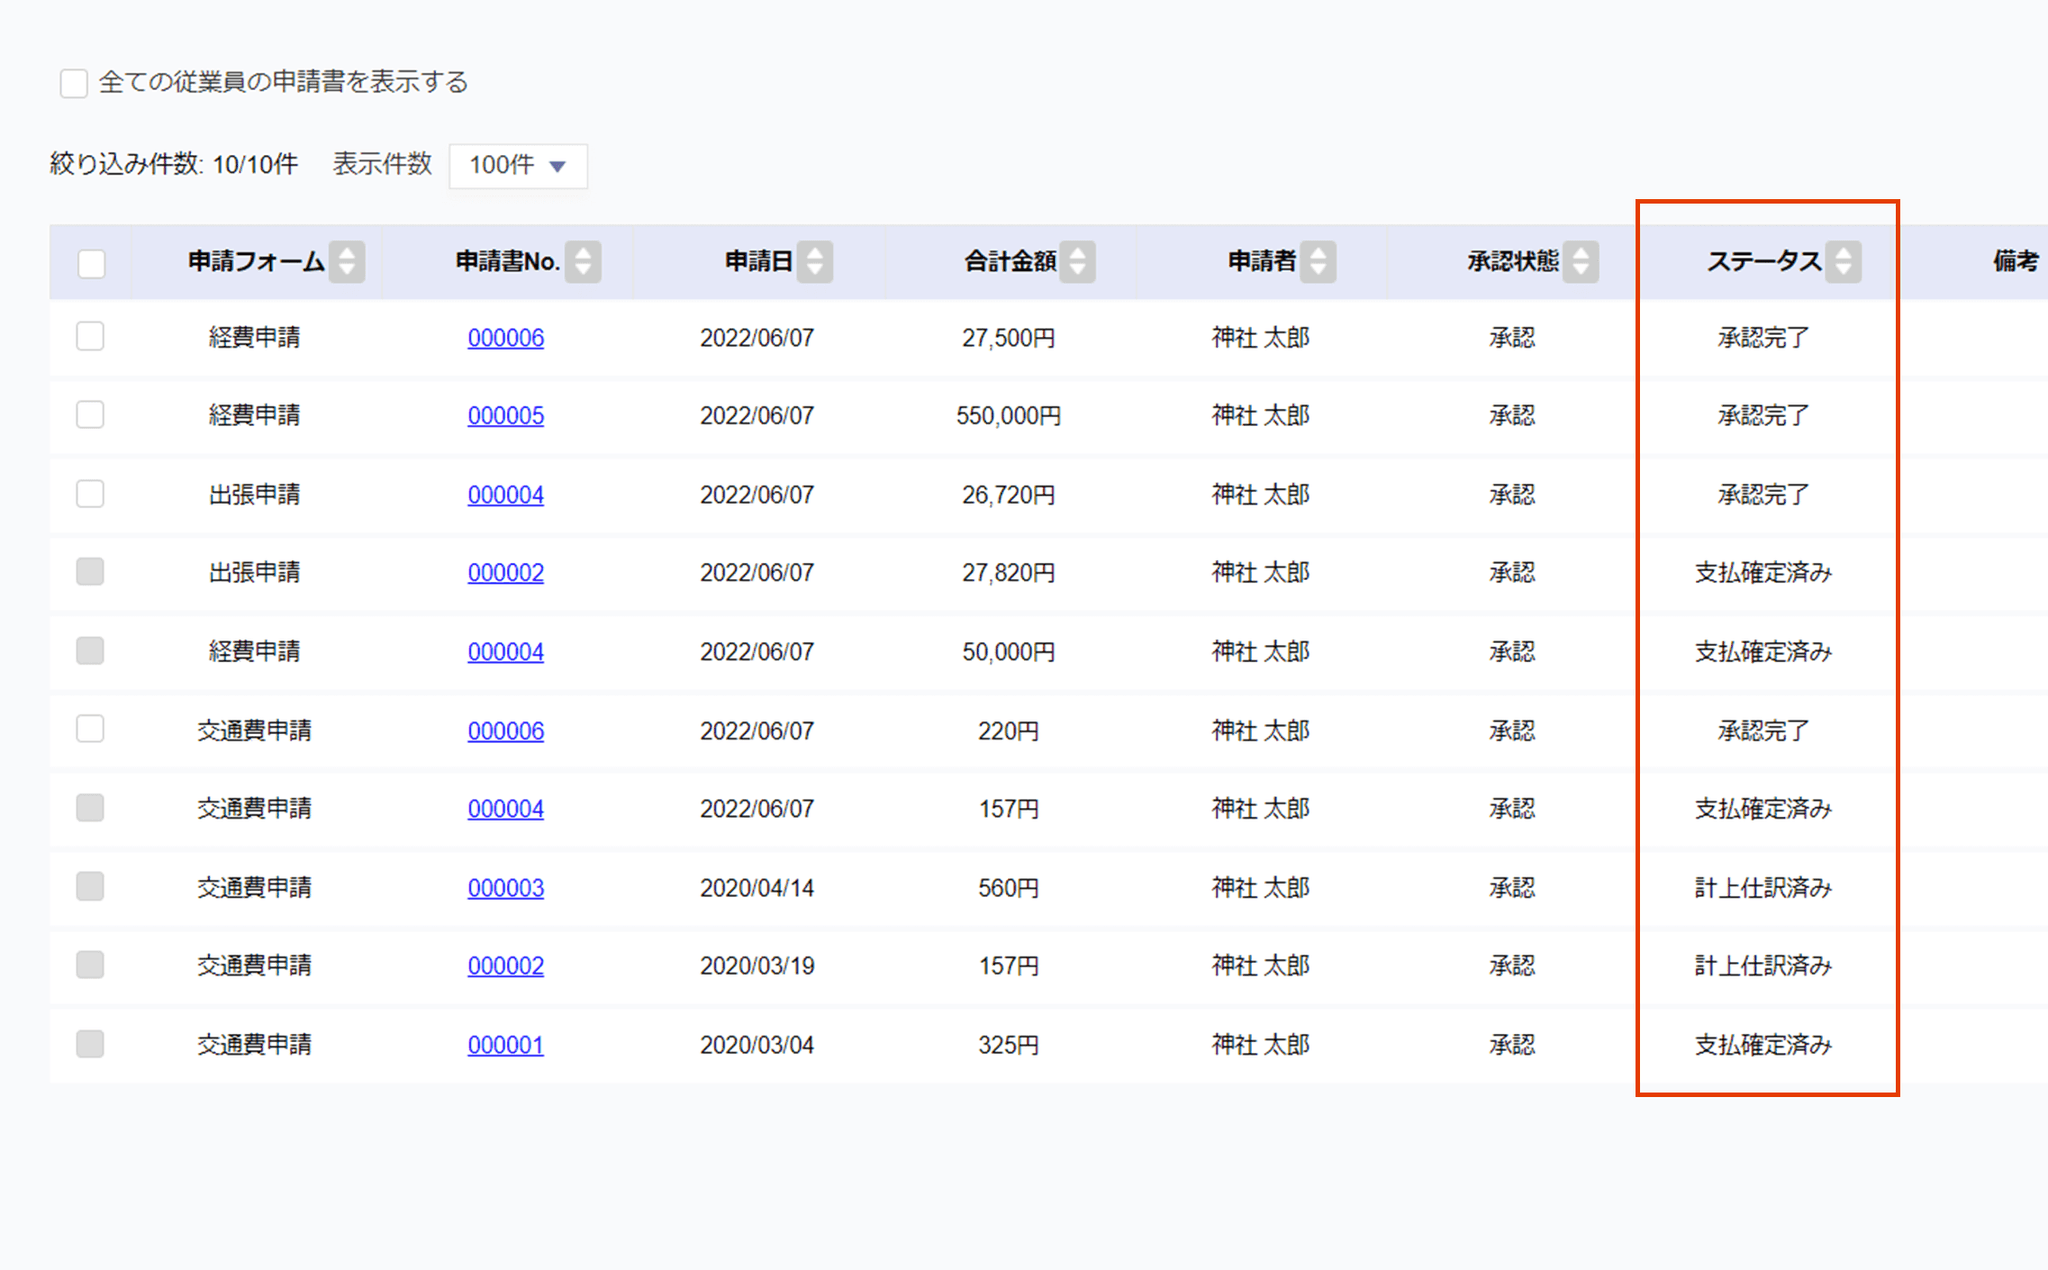
Task: Tick the header select-all checkbox
Action: pyautogui.click(x=91, y=264)
